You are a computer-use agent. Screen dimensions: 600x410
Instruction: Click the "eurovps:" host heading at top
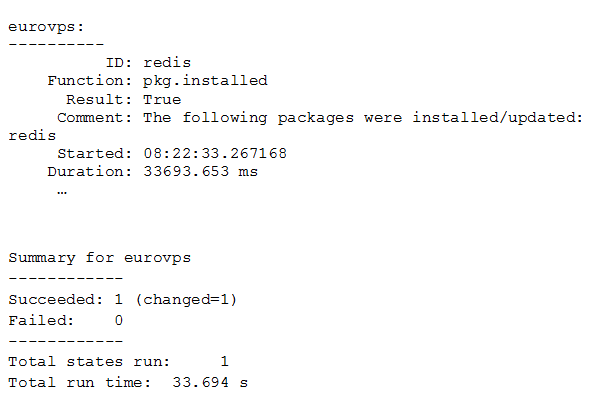46,26
